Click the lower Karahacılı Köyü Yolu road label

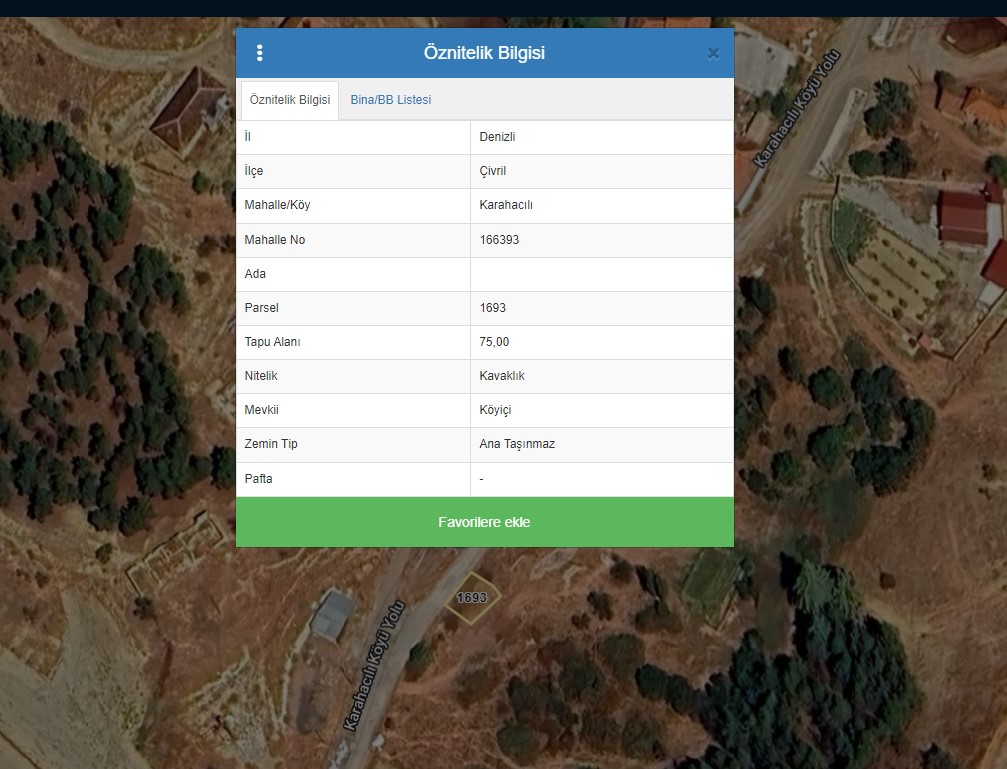click(x=374, y=665)
